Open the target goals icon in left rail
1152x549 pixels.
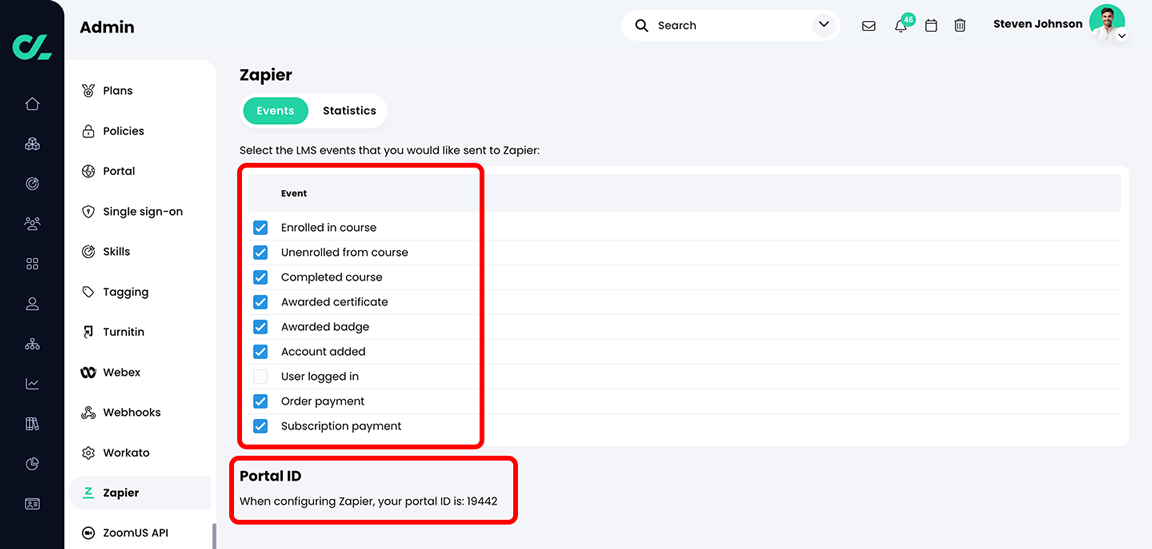click(x=32, y=184)
